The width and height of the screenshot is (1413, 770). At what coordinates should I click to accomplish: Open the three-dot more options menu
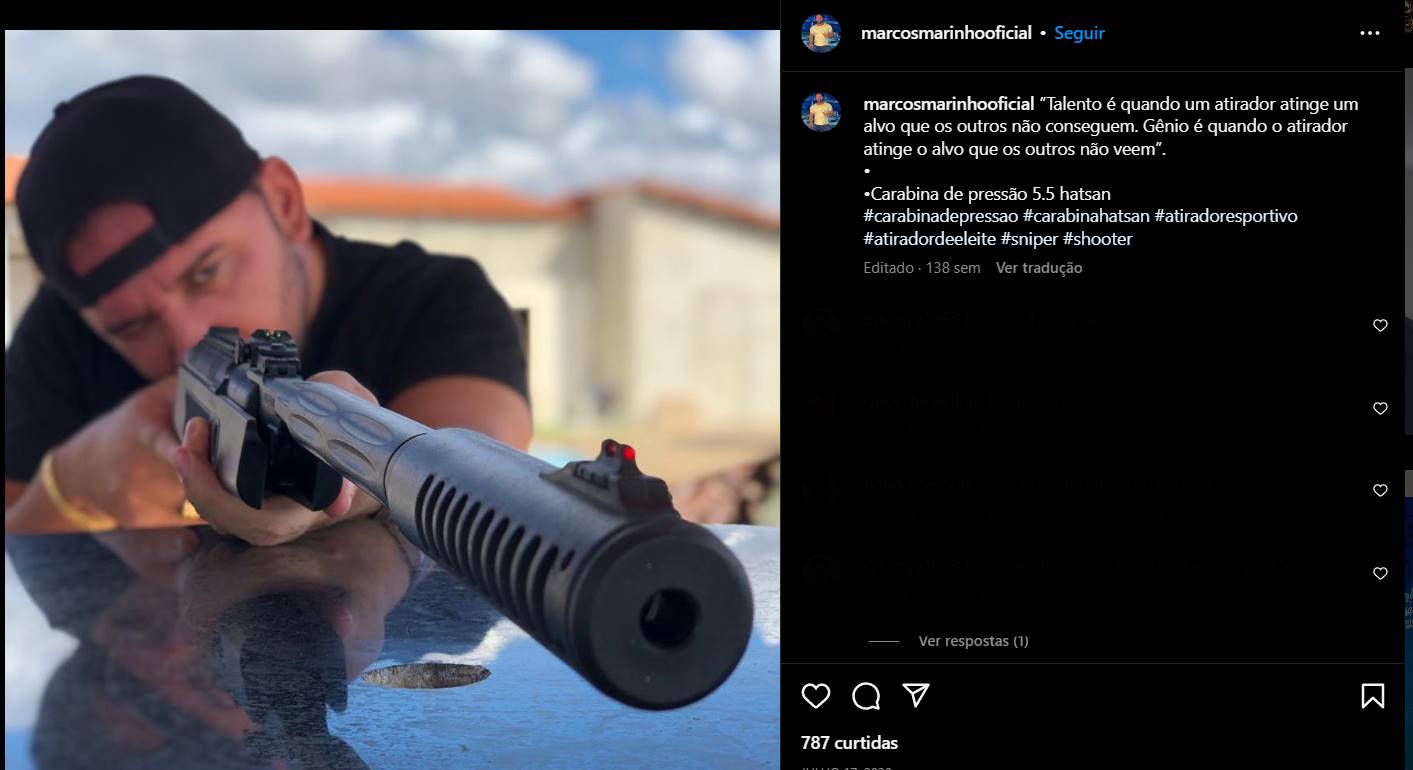pyautogui.click(x=1370, y=33)
